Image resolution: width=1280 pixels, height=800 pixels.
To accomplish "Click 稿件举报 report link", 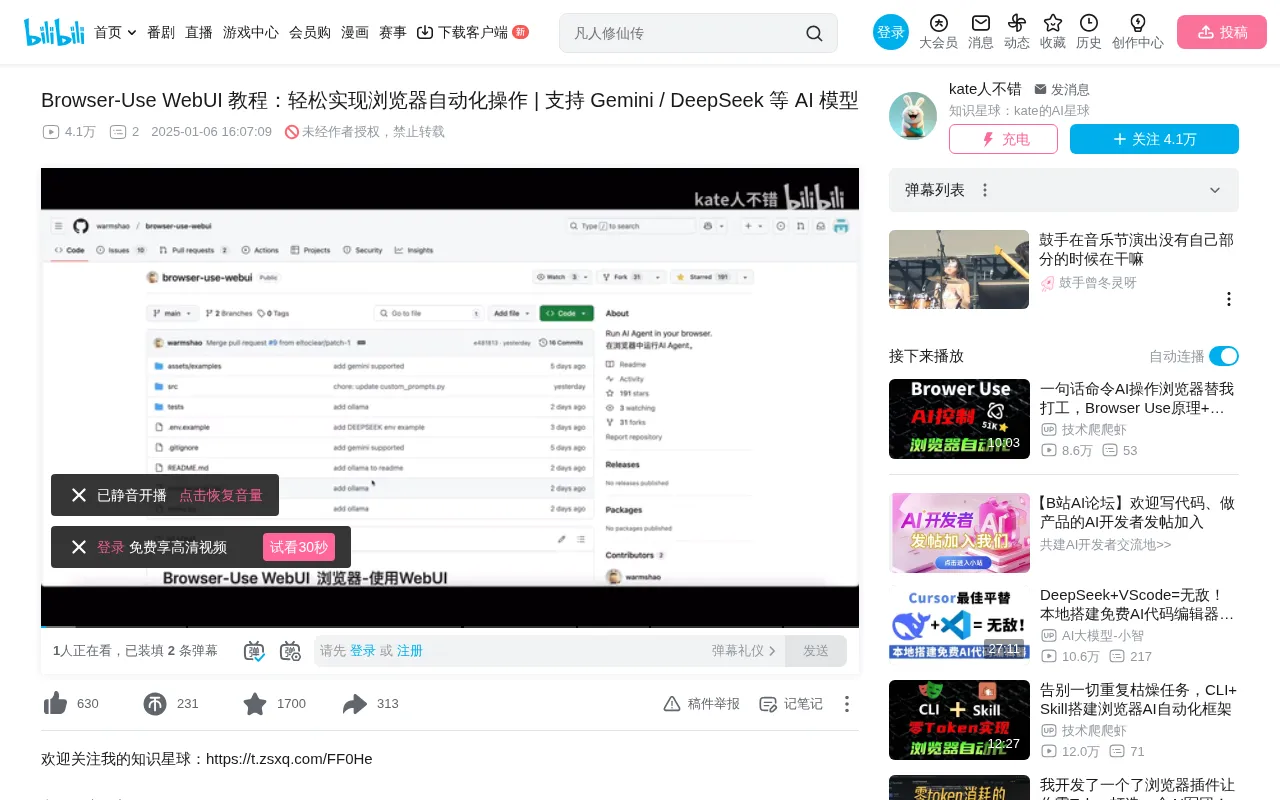I will click(702, 704).
